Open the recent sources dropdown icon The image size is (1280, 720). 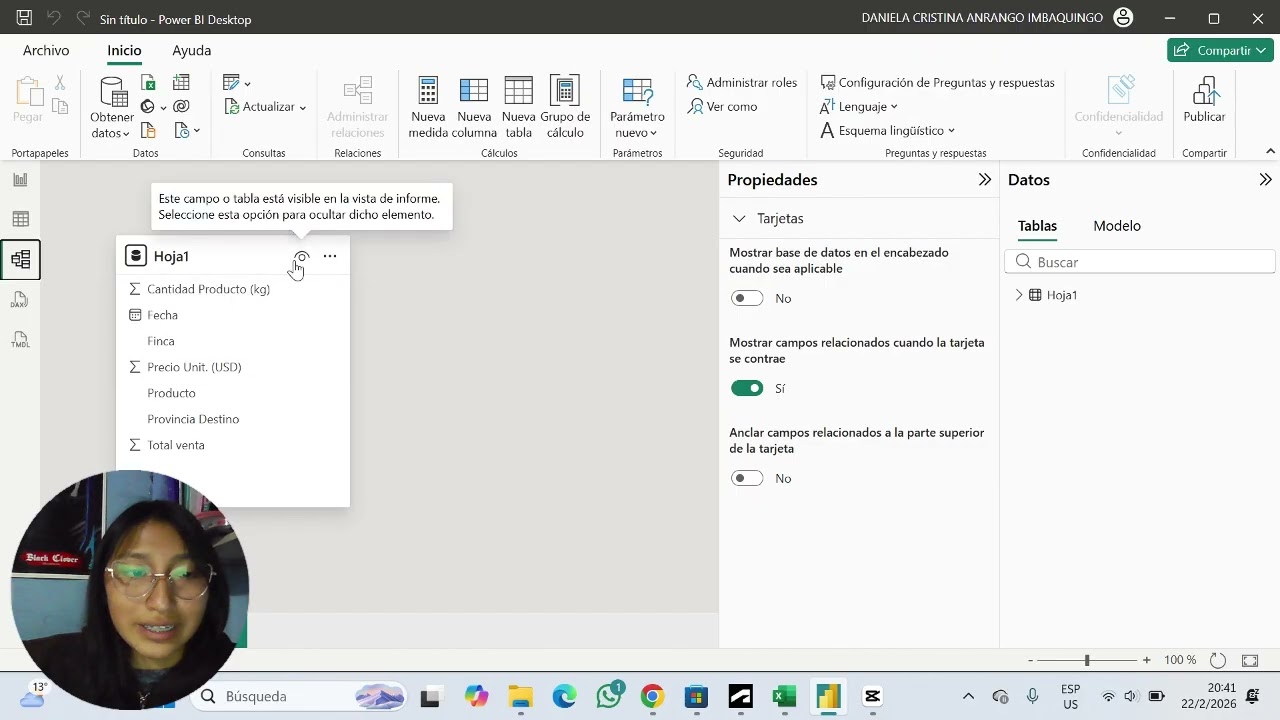186,131
